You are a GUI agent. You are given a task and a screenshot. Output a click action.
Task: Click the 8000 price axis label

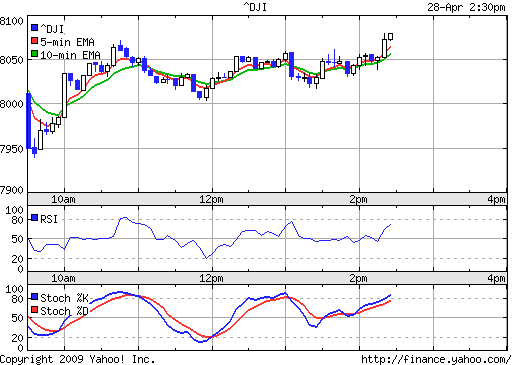tap(12, 104)
